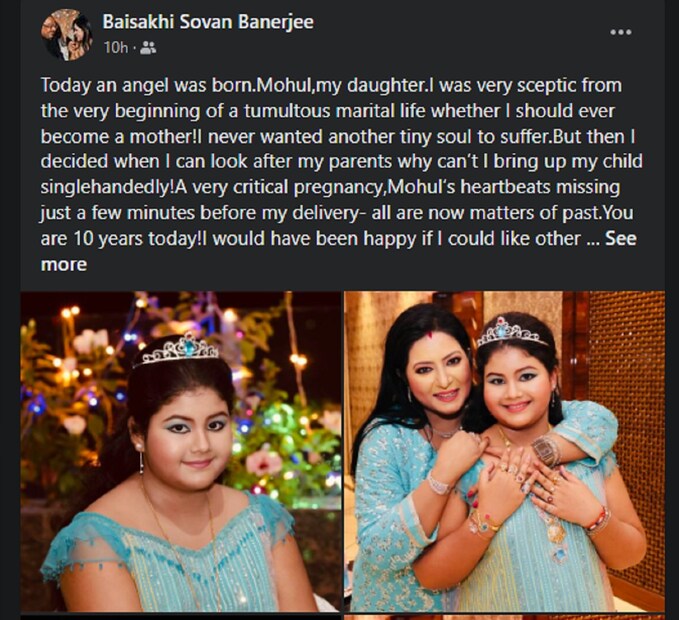
Task: Open Baisakhi Sovan Banerjee's profile picture
Action: coord(67,35)
